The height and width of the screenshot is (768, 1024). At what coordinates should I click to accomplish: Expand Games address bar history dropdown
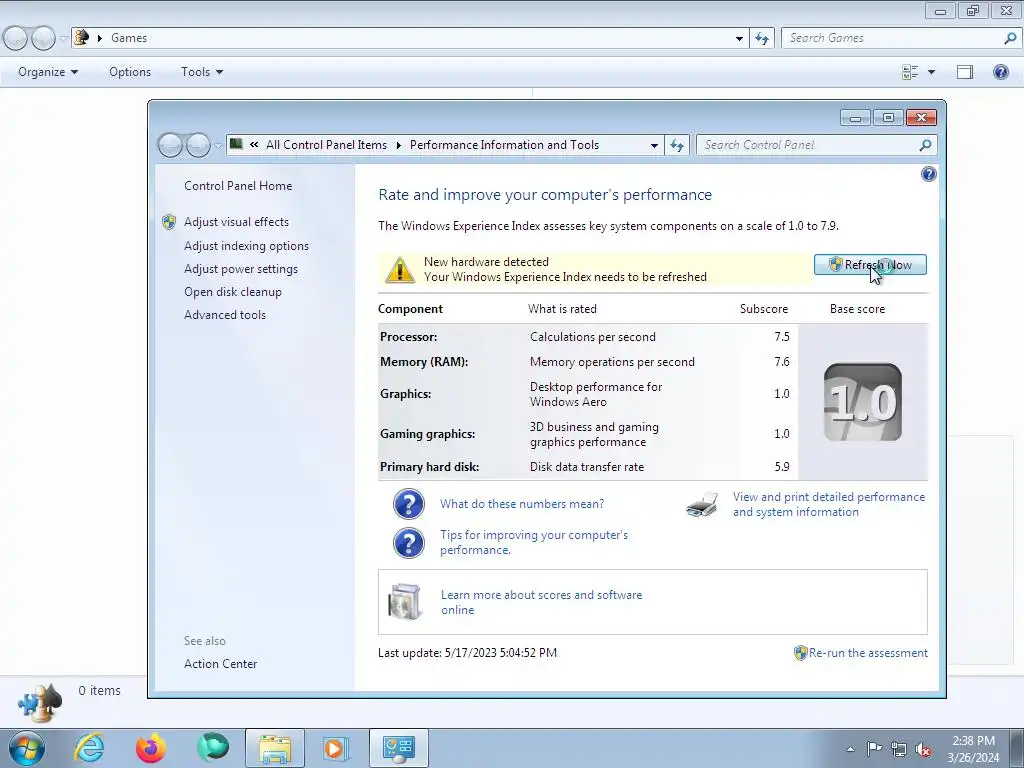coord(739,38)
